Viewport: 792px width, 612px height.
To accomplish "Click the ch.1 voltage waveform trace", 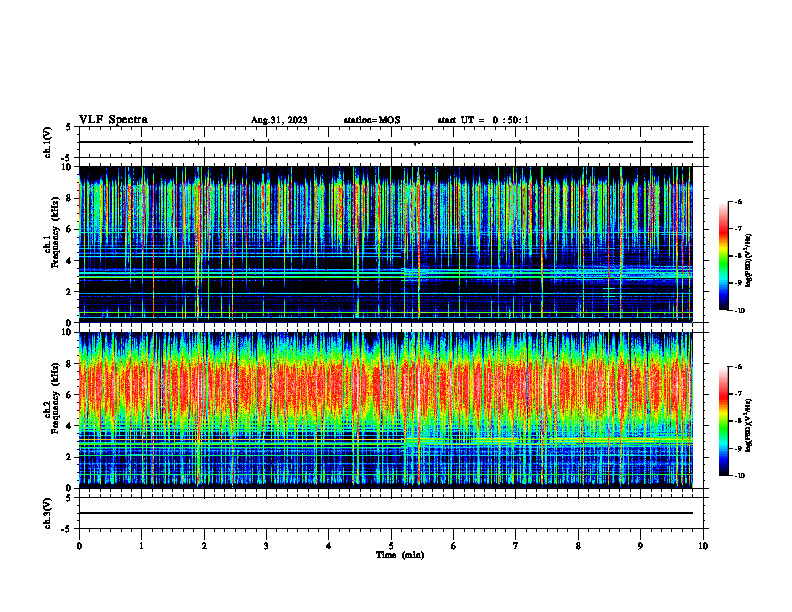I will pyautogui.click(x=386, y=142).
